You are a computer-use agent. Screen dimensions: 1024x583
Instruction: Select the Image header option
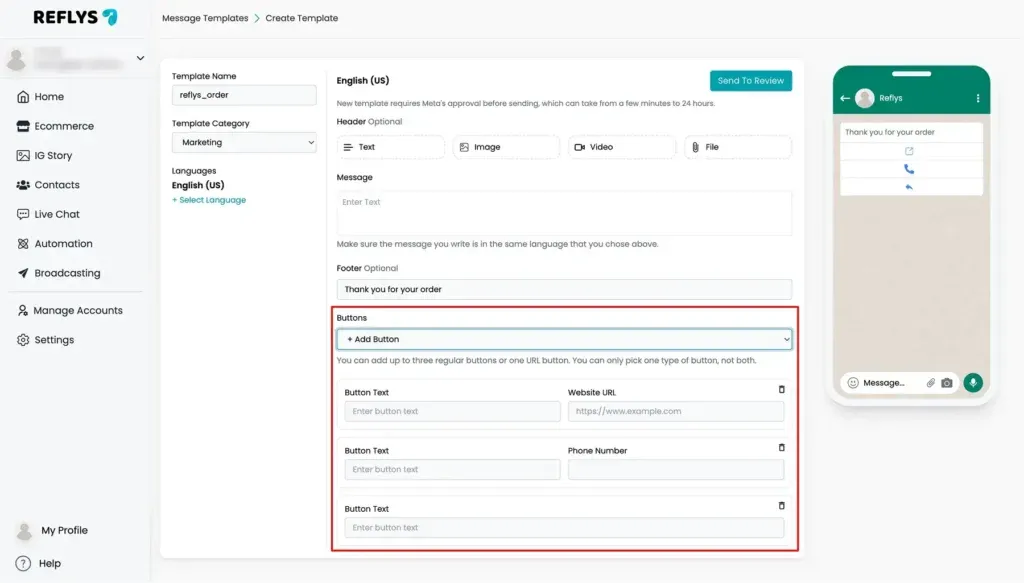pos(506,147)
